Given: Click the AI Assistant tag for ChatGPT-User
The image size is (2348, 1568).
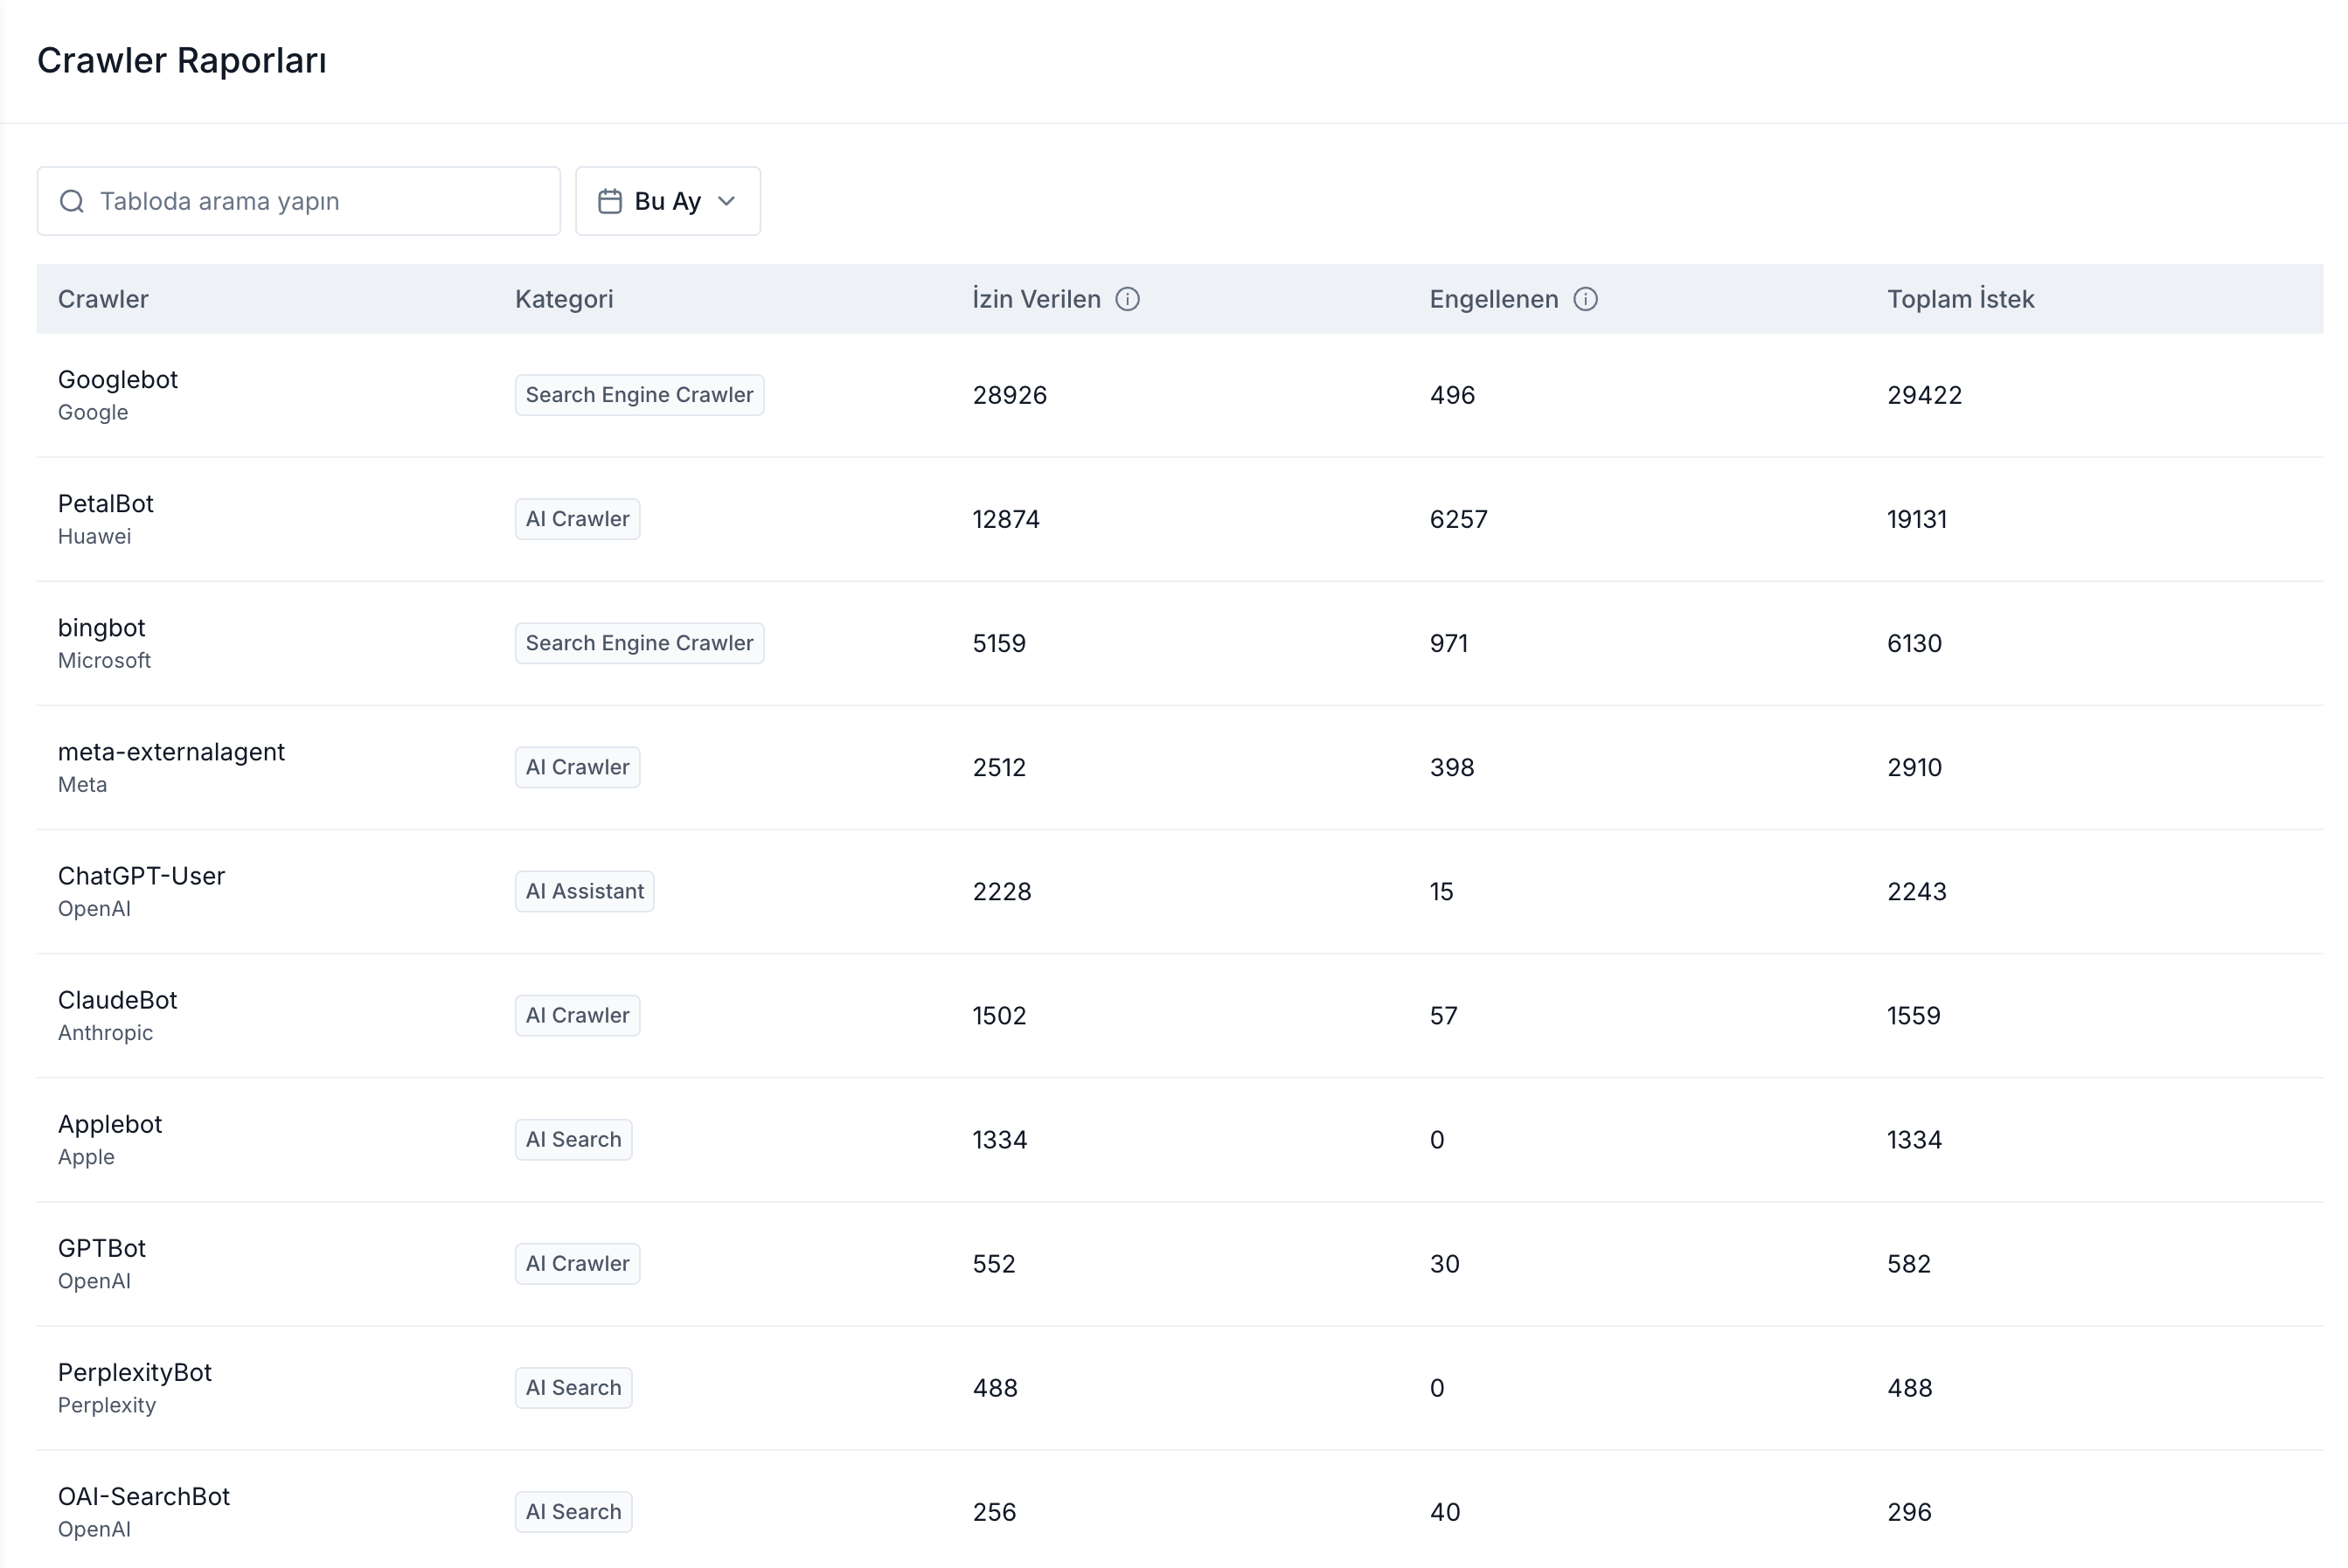Looking at the screenshot, I should [x=584, y=891].
